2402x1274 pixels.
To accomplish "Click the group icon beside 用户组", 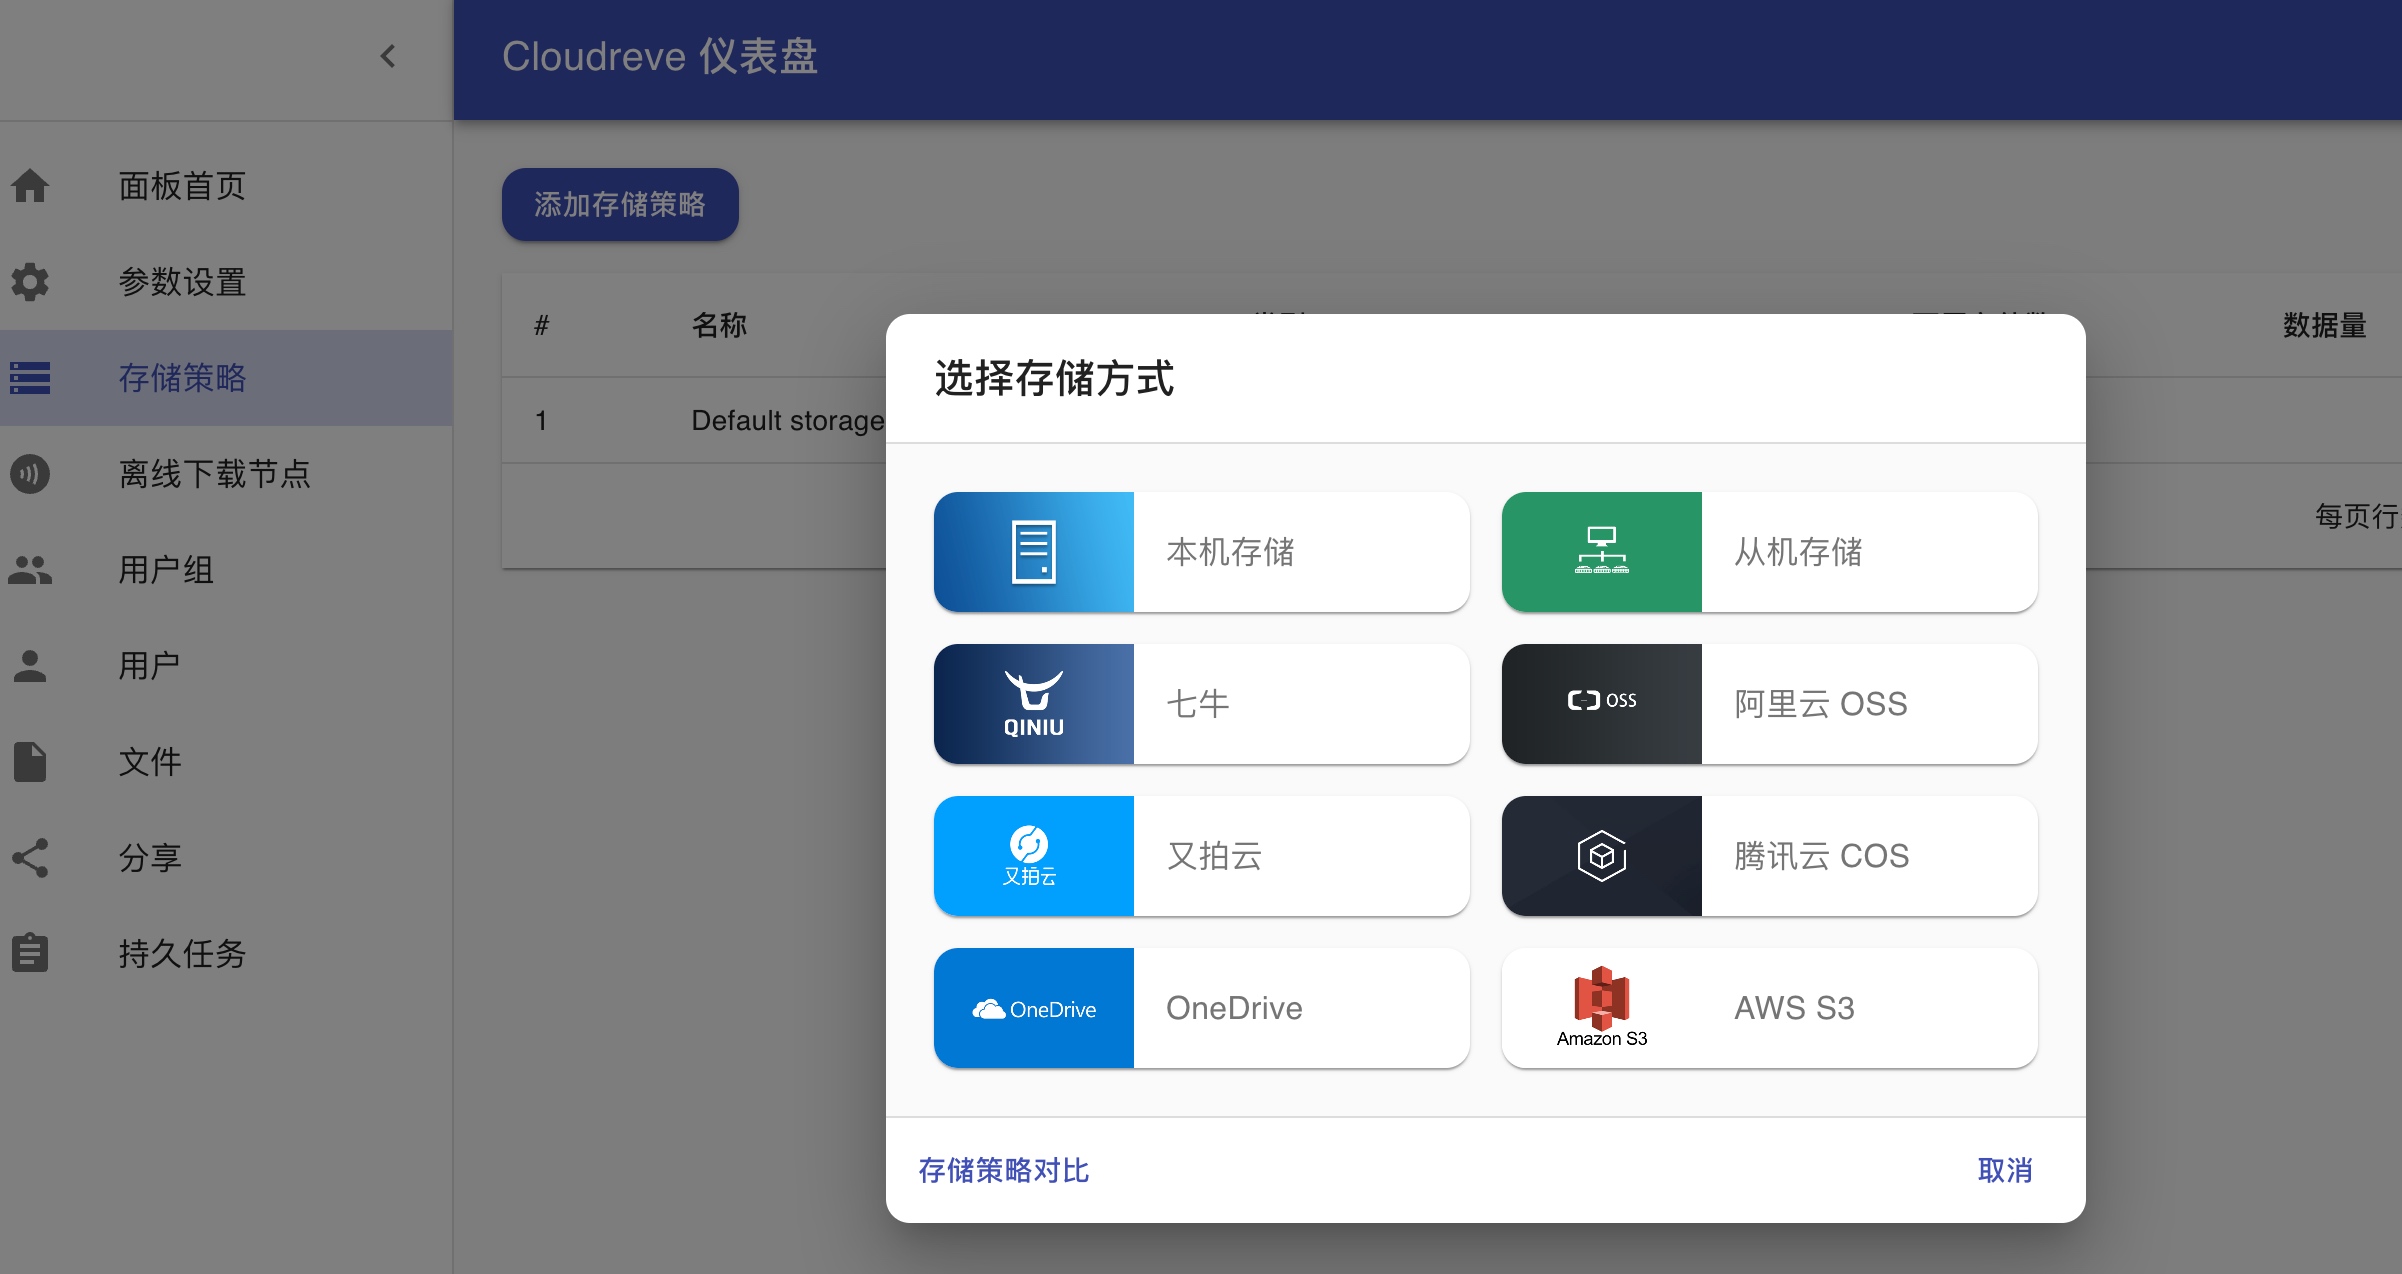I will tap(30, 570).
